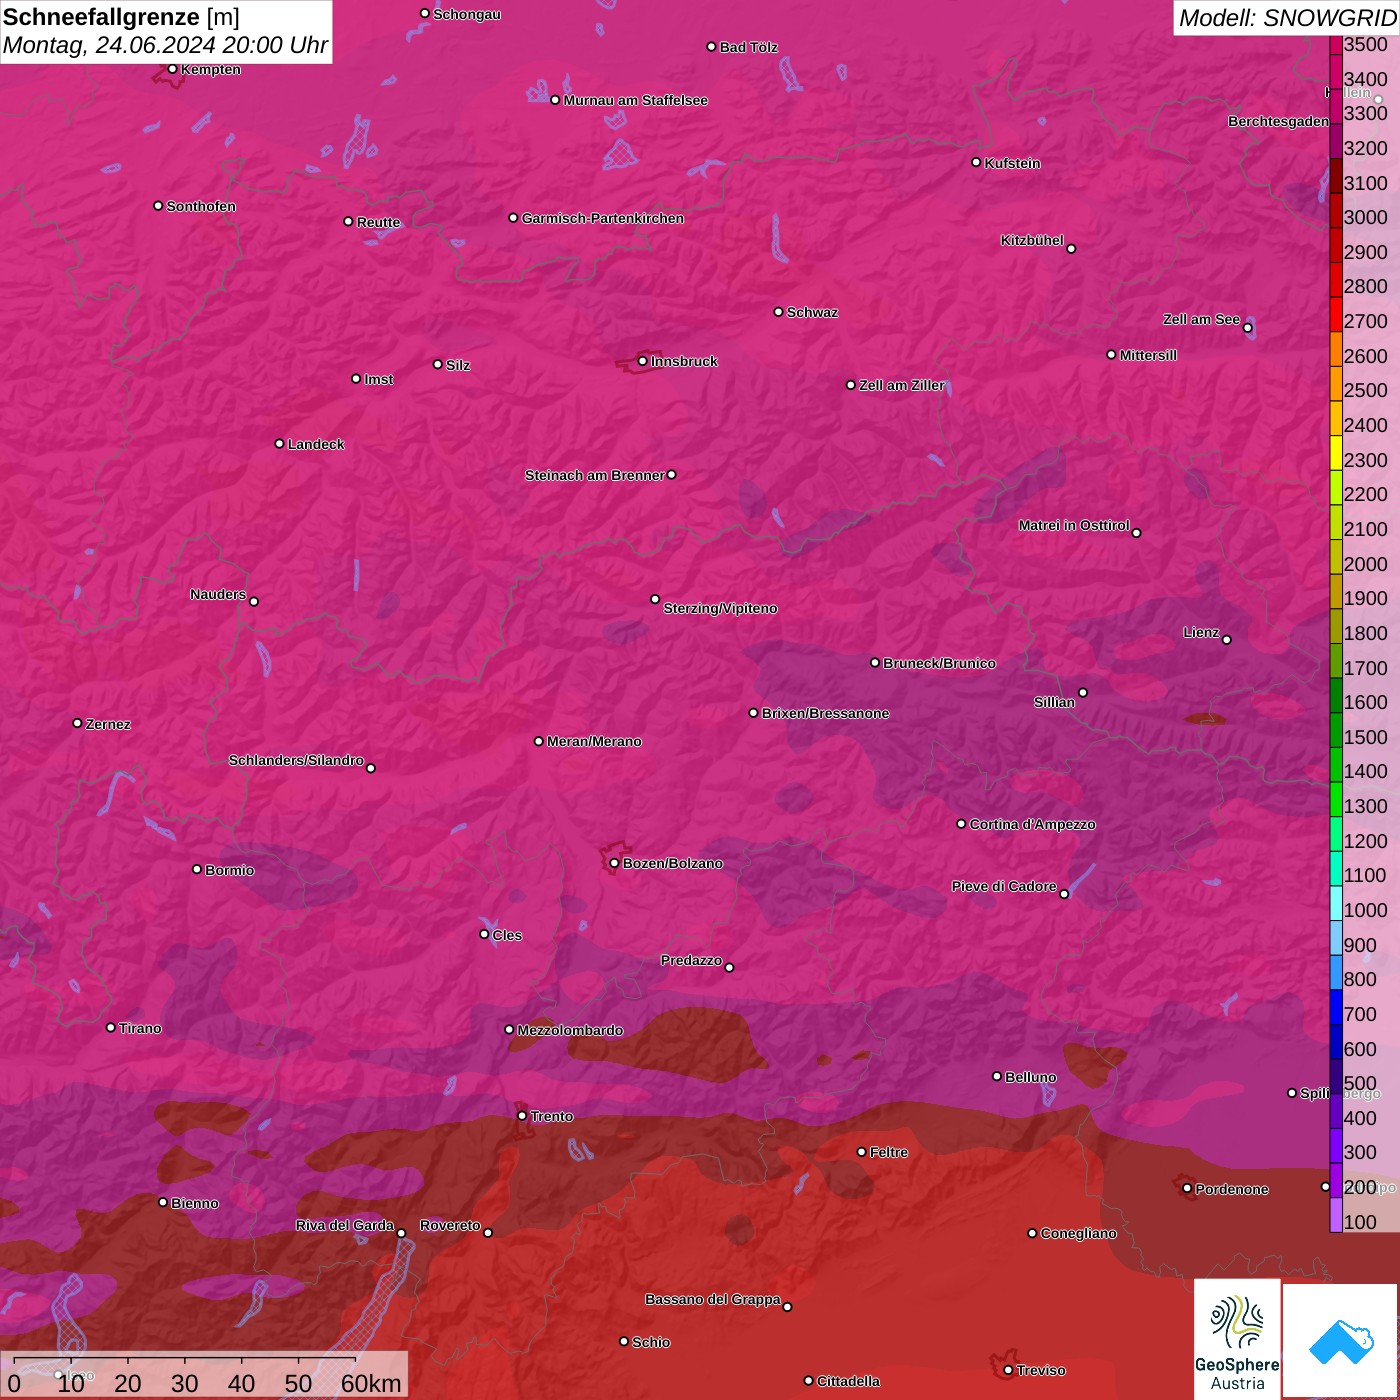Click the Schio label
This screenshot has height=1400, width=1400.
pyautogui.click(x=651, y=1342)
